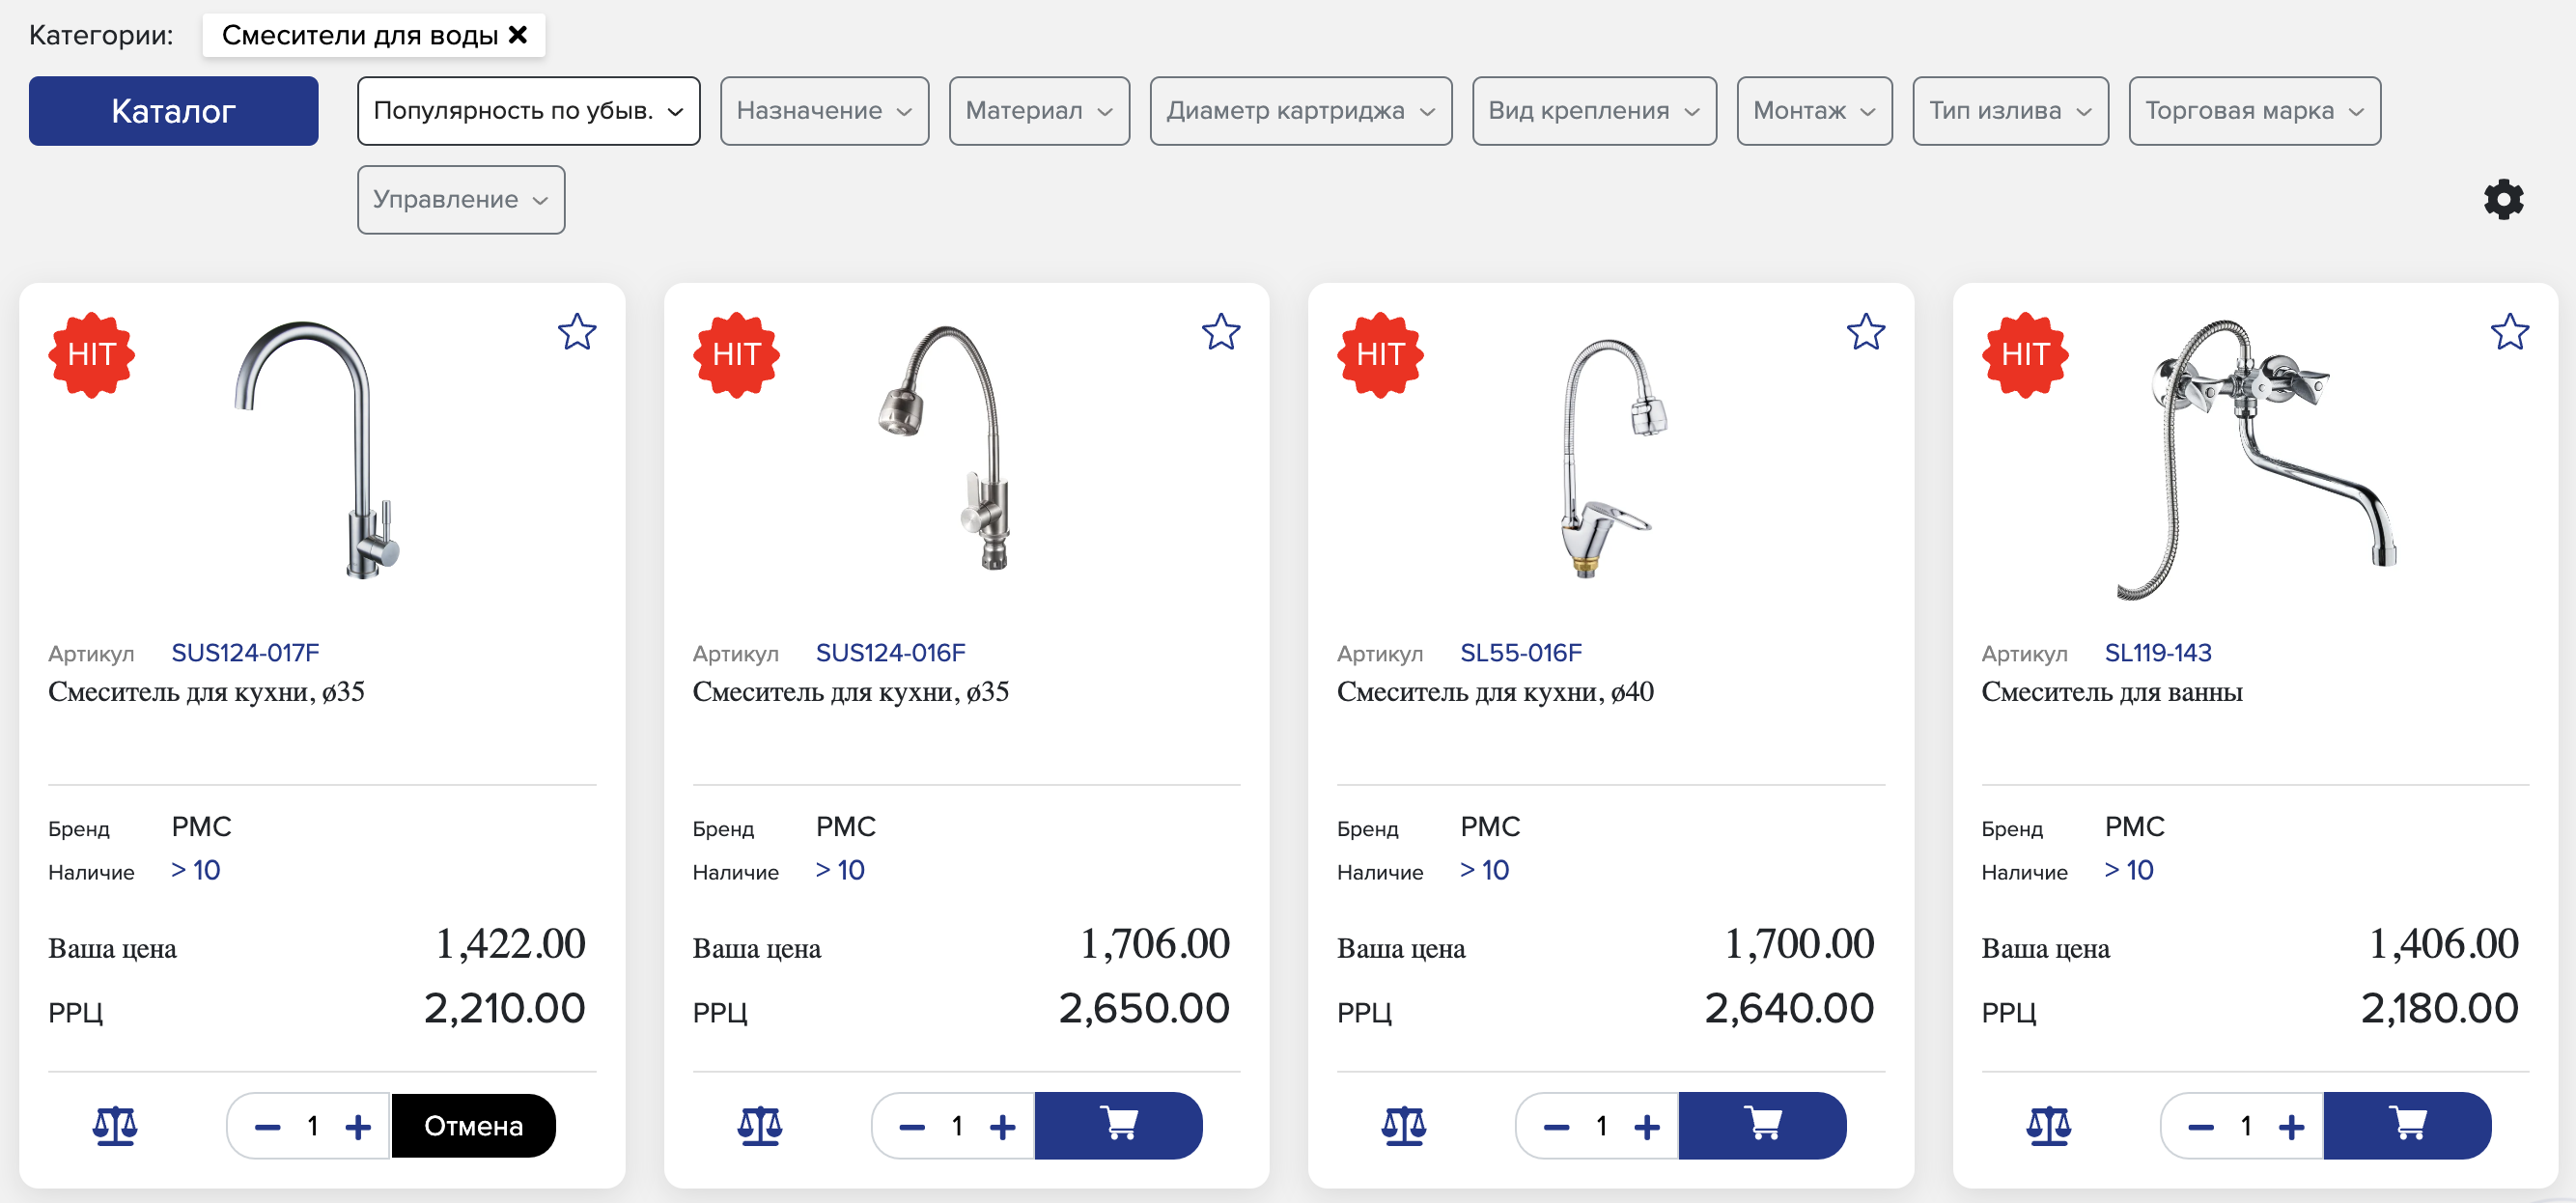This screenshot has width=2576, height=1203.
Task: Expand the Назначение filter
Action: click(x=824, y=110)
